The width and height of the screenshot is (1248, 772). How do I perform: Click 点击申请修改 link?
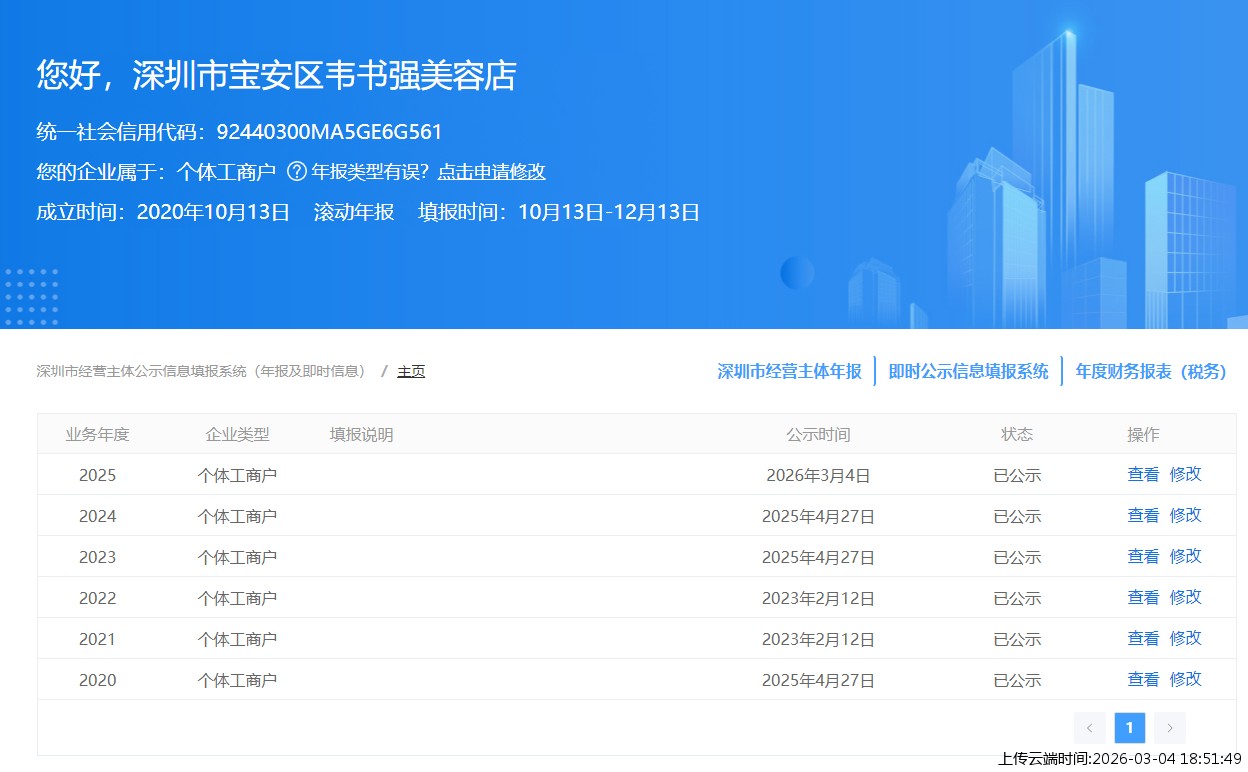pos(491,172)
